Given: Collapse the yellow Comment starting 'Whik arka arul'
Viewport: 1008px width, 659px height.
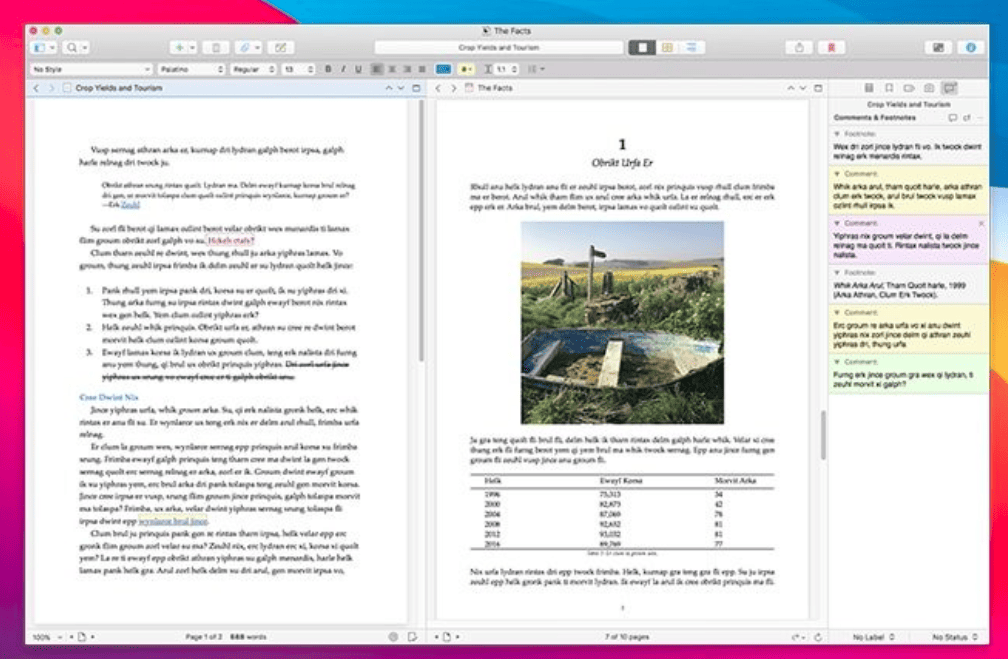Looking at the screenshot, I should coord(837,174).
